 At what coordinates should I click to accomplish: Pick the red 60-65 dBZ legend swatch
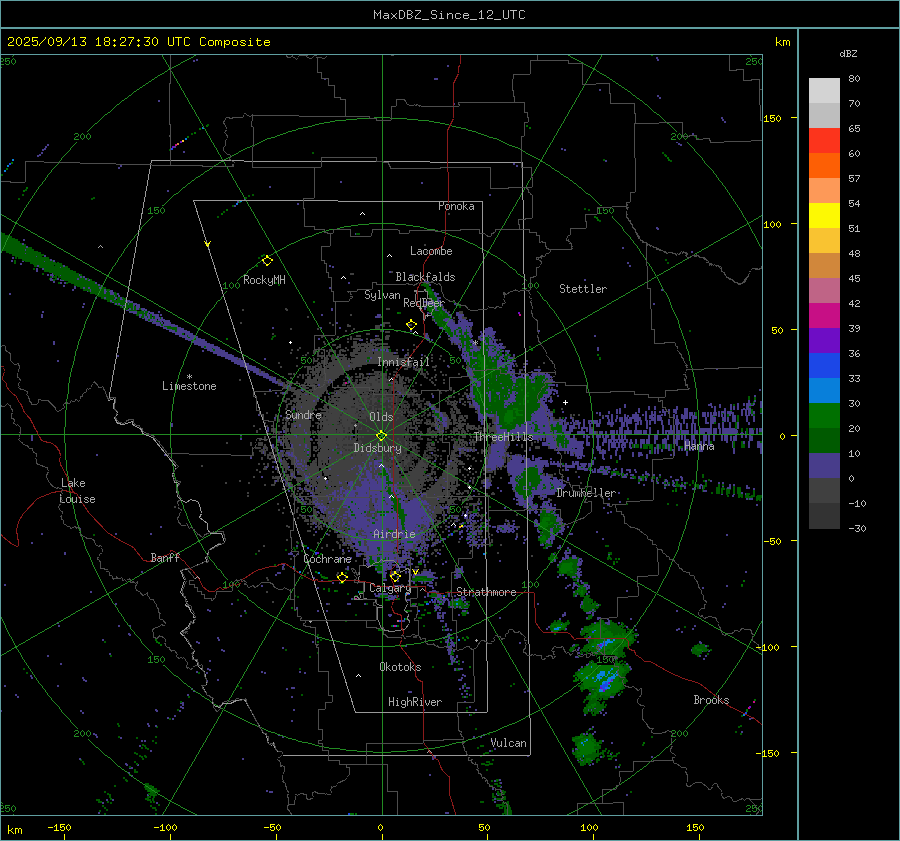[824, 141]
